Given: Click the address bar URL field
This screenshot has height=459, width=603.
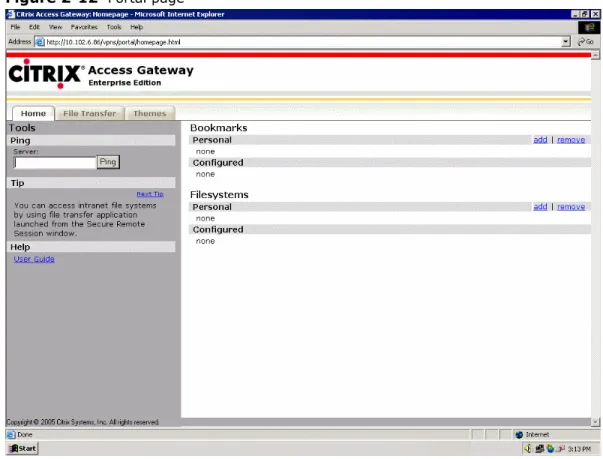Looking at the screenshot, I should pos(298,42).
